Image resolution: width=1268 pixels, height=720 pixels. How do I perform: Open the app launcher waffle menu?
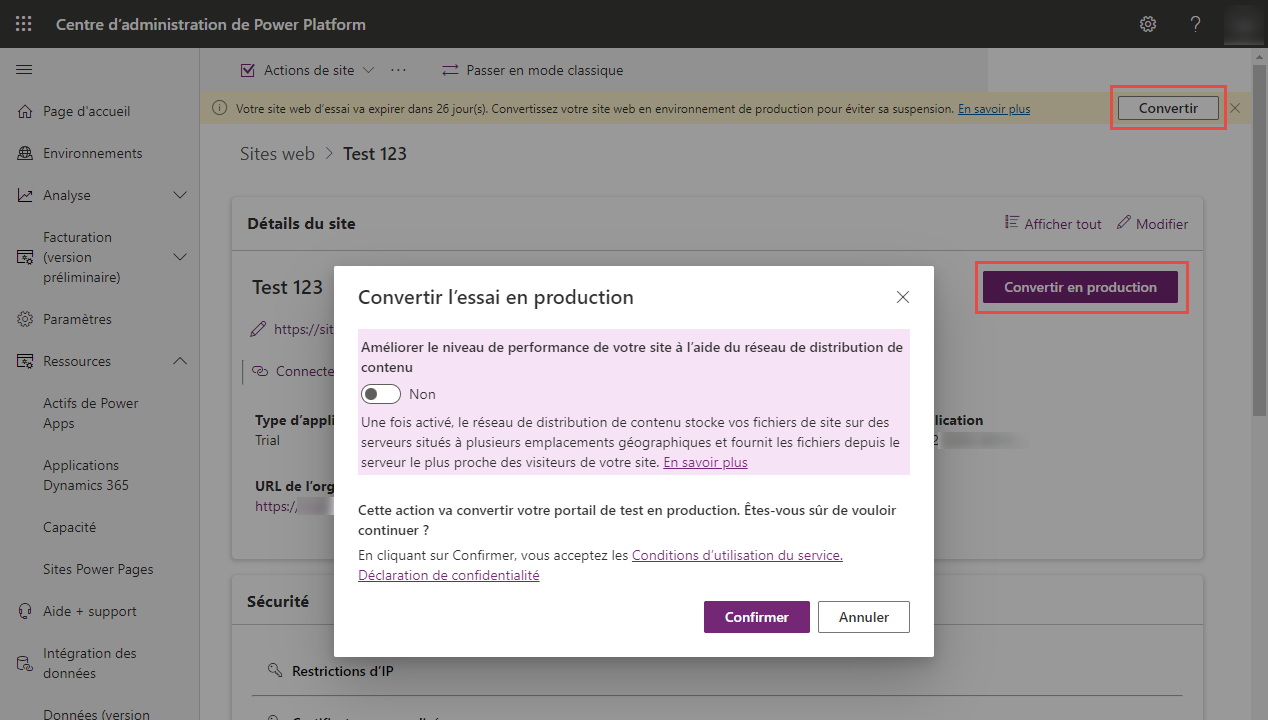point(23,23)
